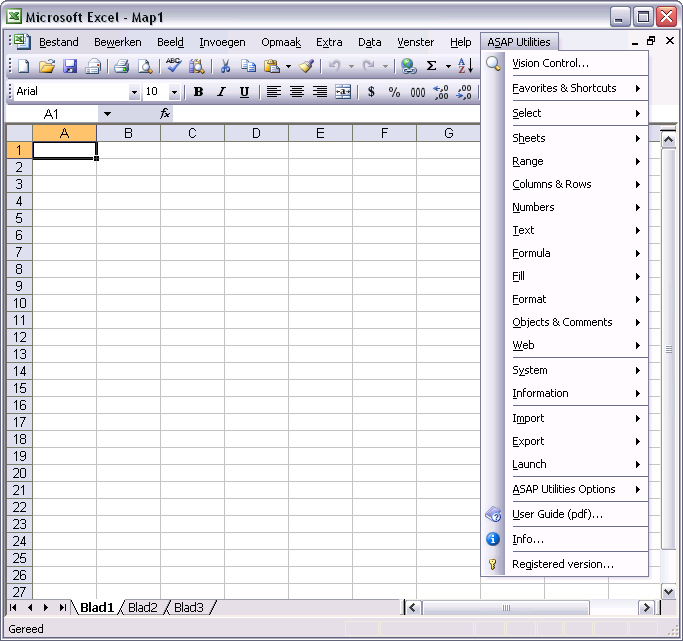
Task: Toggle Italic formatting
Action: [x=221, y=91]
